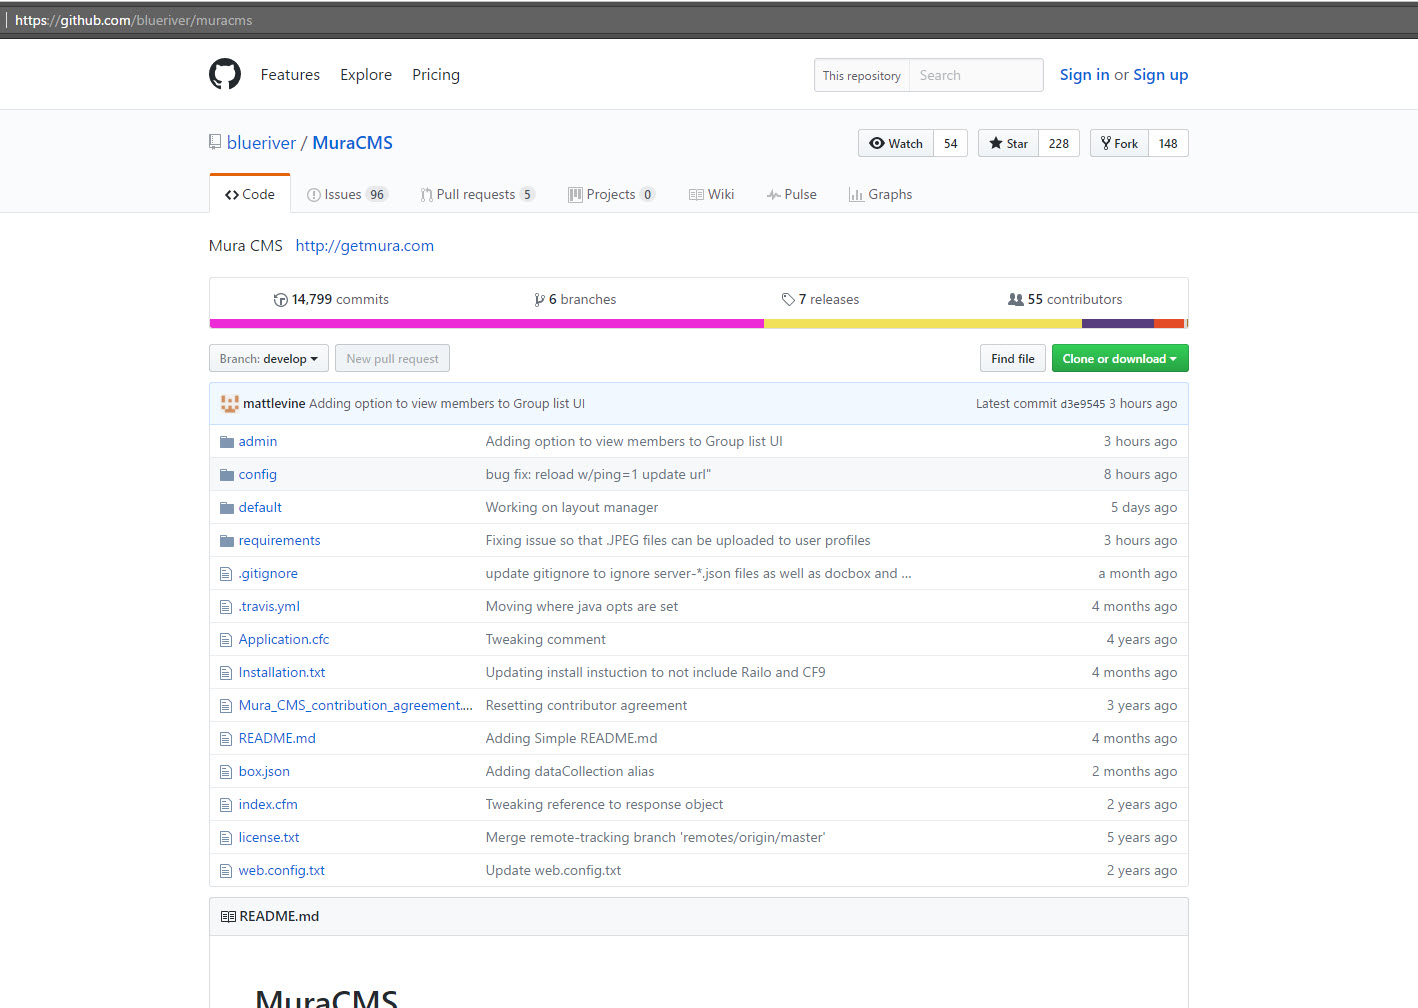
Task: Click the branches fork icon
Action: point(539,299)
